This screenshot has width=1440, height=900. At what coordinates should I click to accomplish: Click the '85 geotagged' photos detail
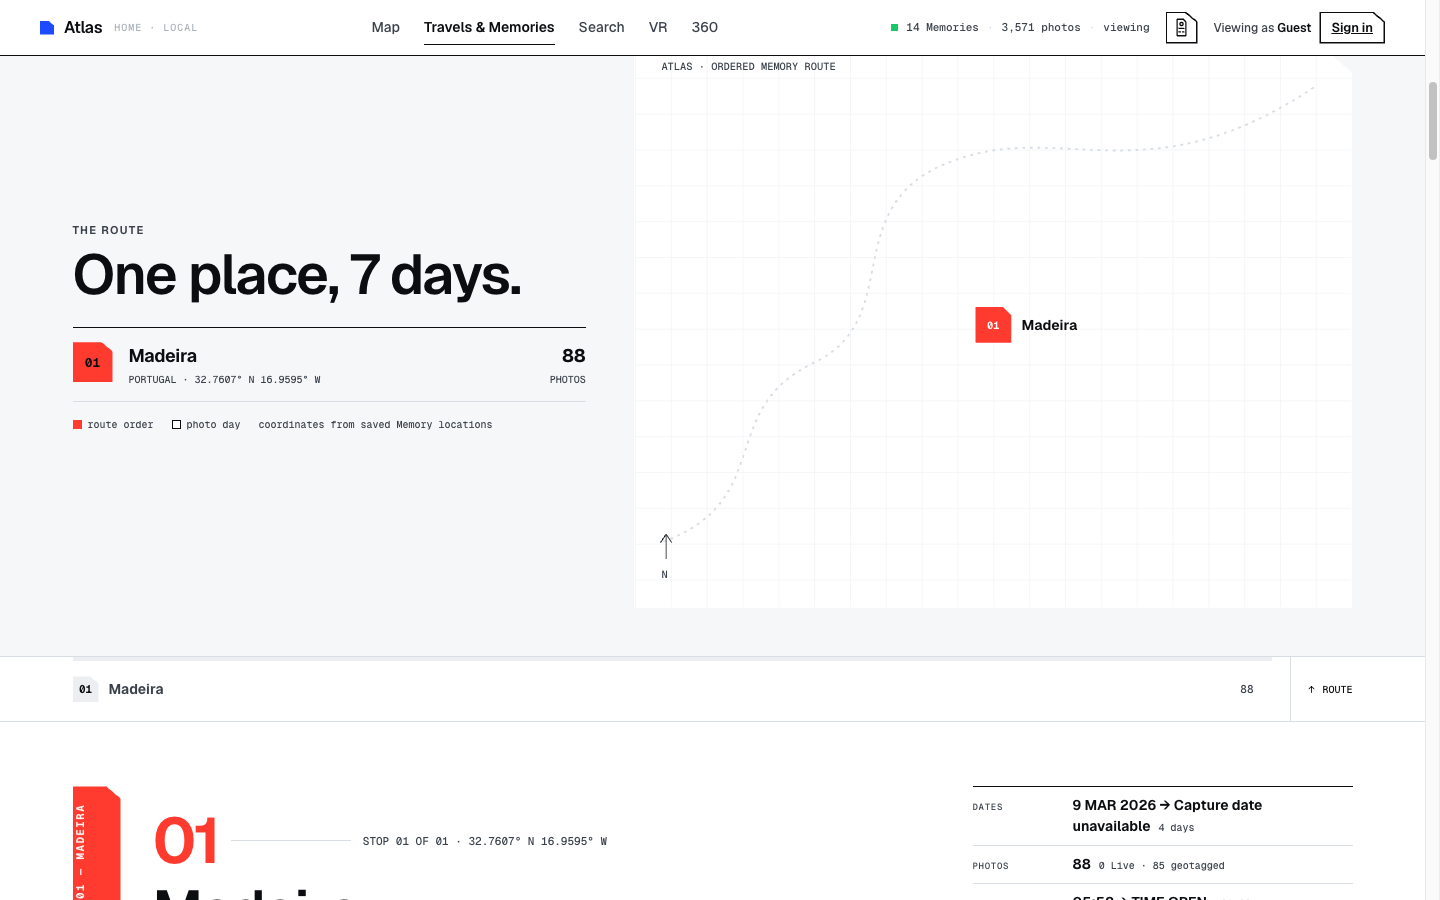[x=1188, y=866]
